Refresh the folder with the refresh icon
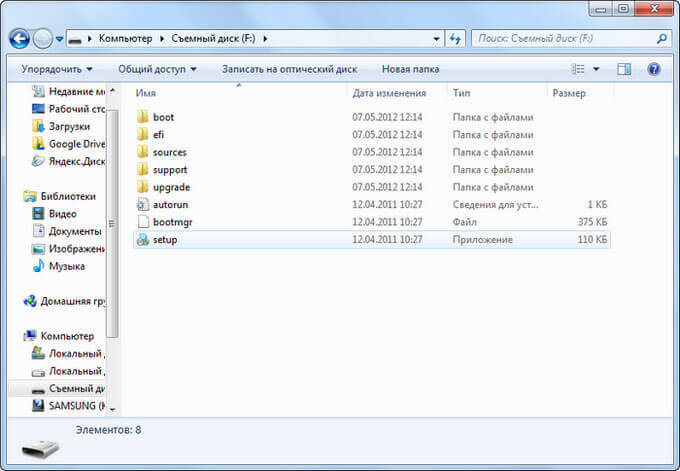This screenshot has width=680, height=471. point(455,39)
